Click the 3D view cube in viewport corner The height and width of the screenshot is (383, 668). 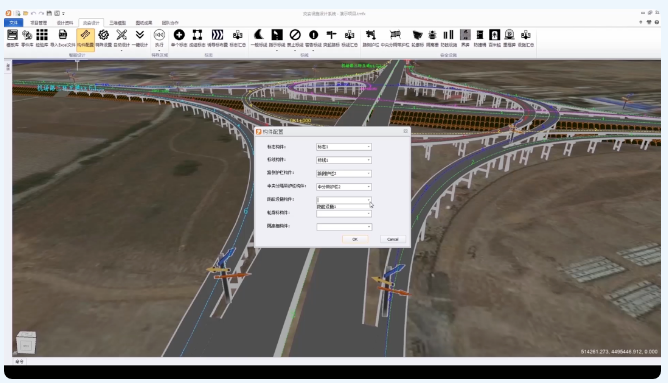[26, 343]
